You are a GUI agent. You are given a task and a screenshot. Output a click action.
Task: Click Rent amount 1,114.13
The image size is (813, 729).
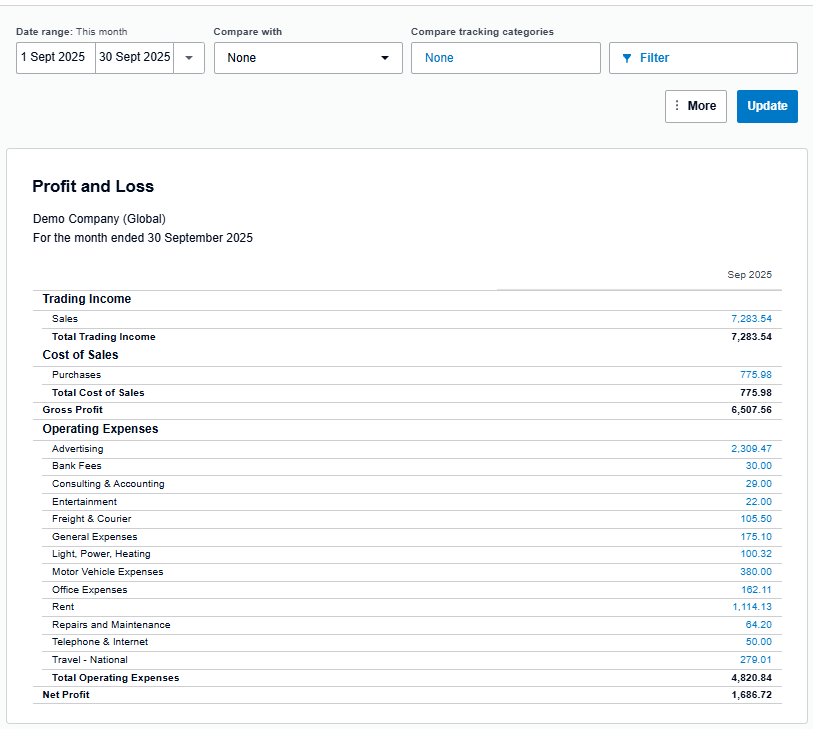[x=751, y=607]
